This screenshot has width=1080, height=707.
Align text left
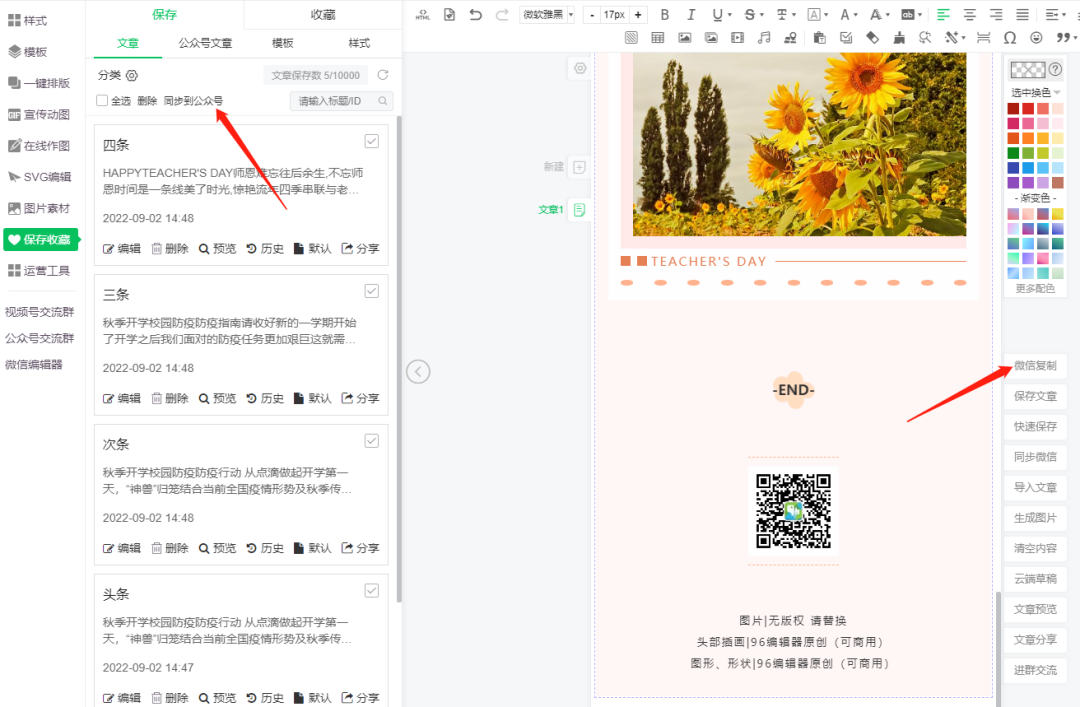[x=943, y=14]
